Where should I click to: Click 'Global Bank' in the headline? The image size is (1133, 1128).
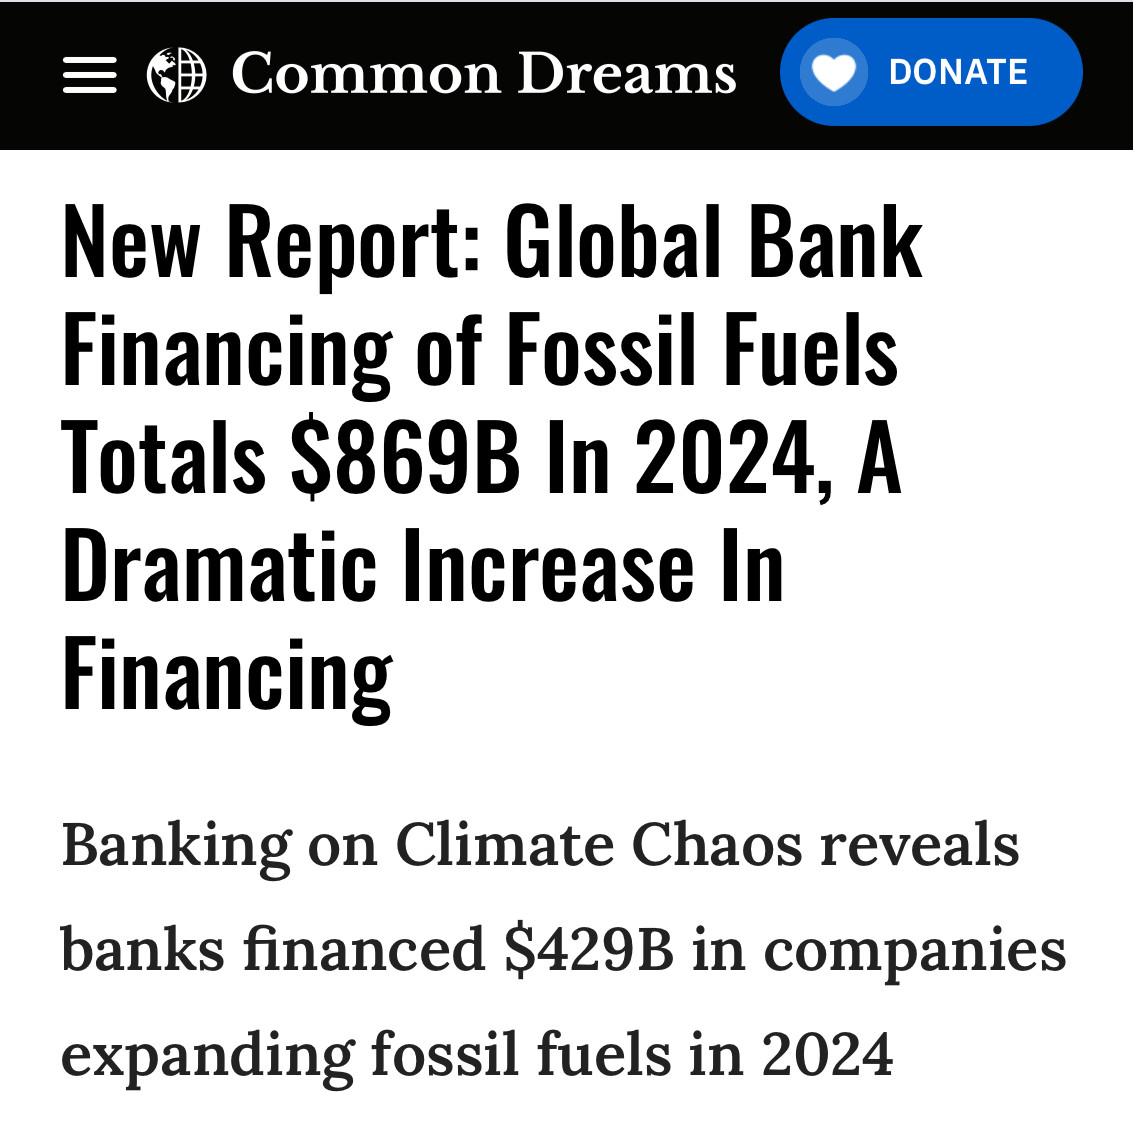[714, 242]
